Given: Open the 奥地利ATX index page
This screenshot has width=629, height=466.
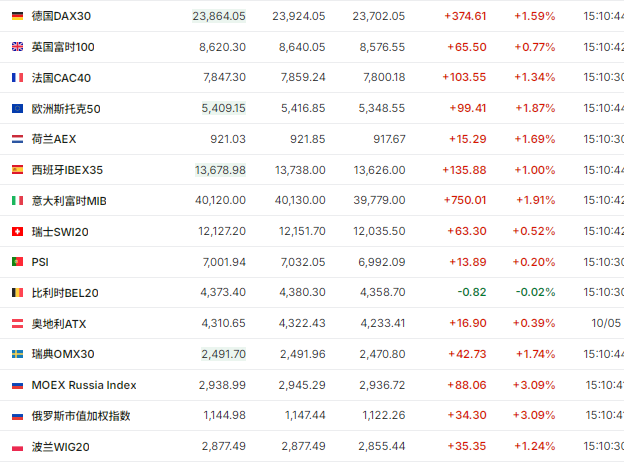Looking at the screenshot, I should tap(59, 324).
